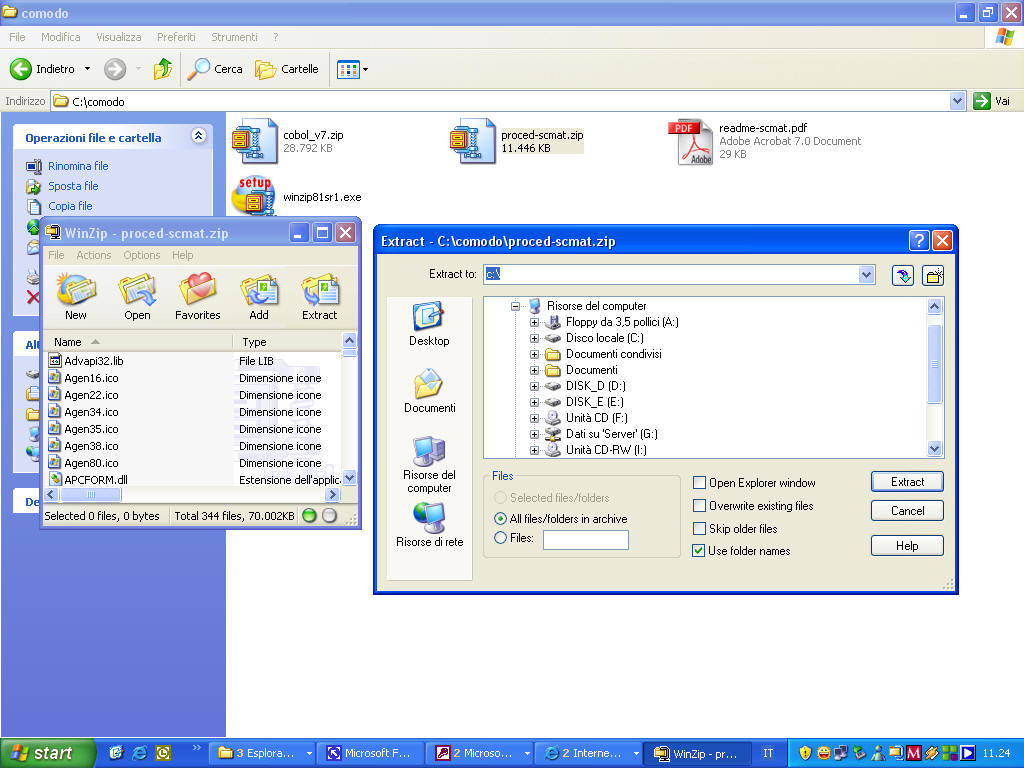Open the WinZip Options menu
Viewport: 1024px width, 768px height.
click(x=142, y=255)
